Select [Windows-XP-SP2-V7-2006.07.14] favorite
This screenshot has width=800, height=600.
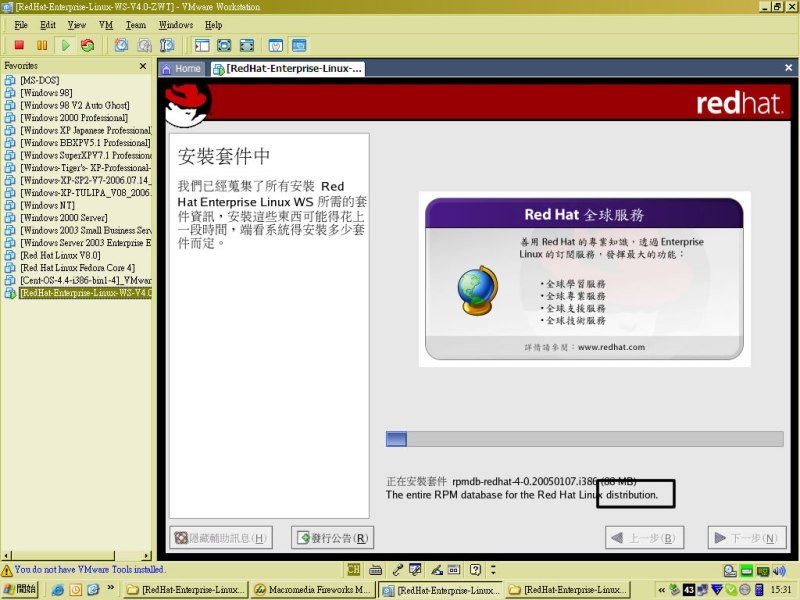tap(78, 180)
